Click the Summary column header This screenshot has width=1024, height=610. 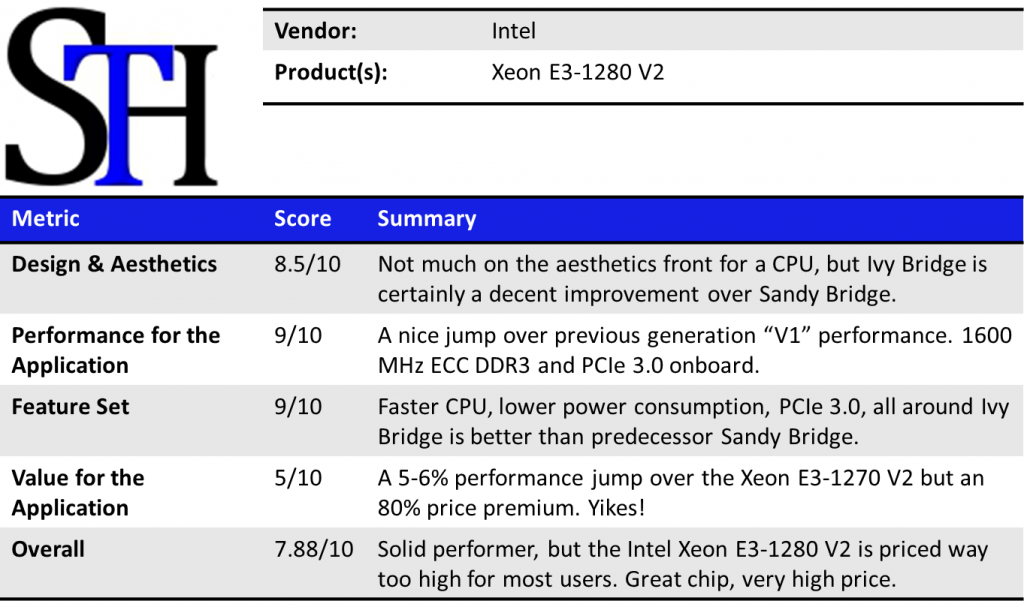[427, 218]
